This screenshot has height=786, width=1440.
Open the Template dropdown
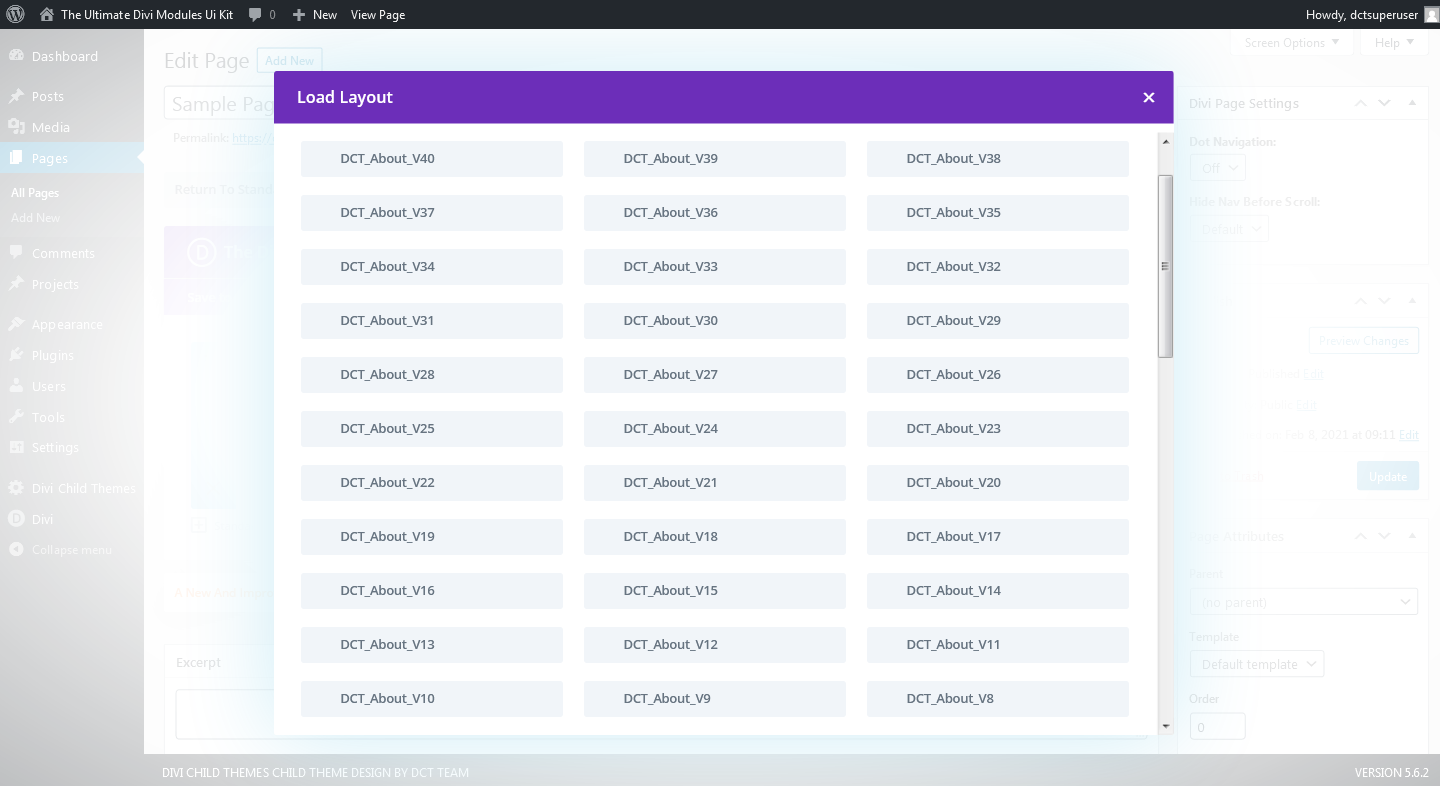tap(1256, 664)
